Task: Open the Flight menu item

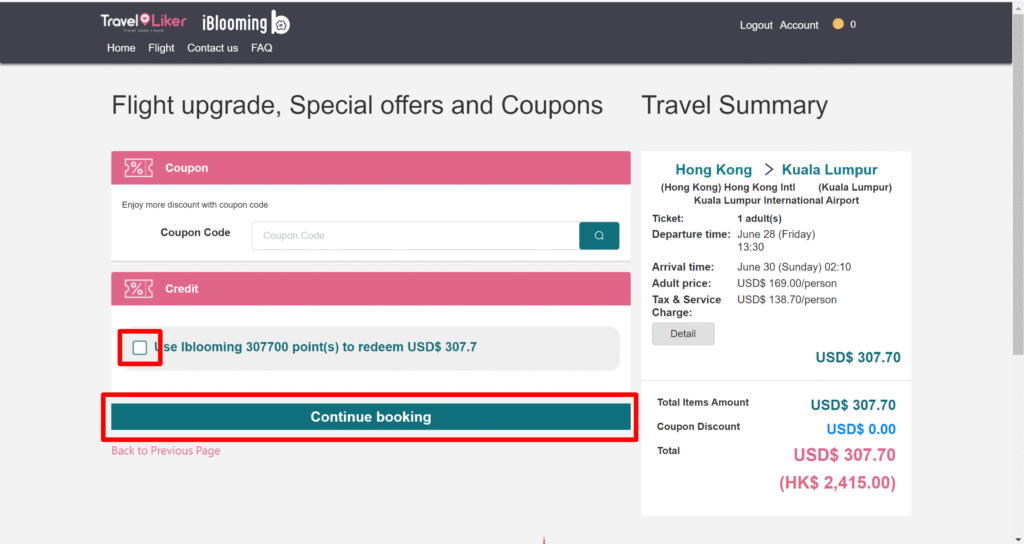Action: tap(161, 48)
